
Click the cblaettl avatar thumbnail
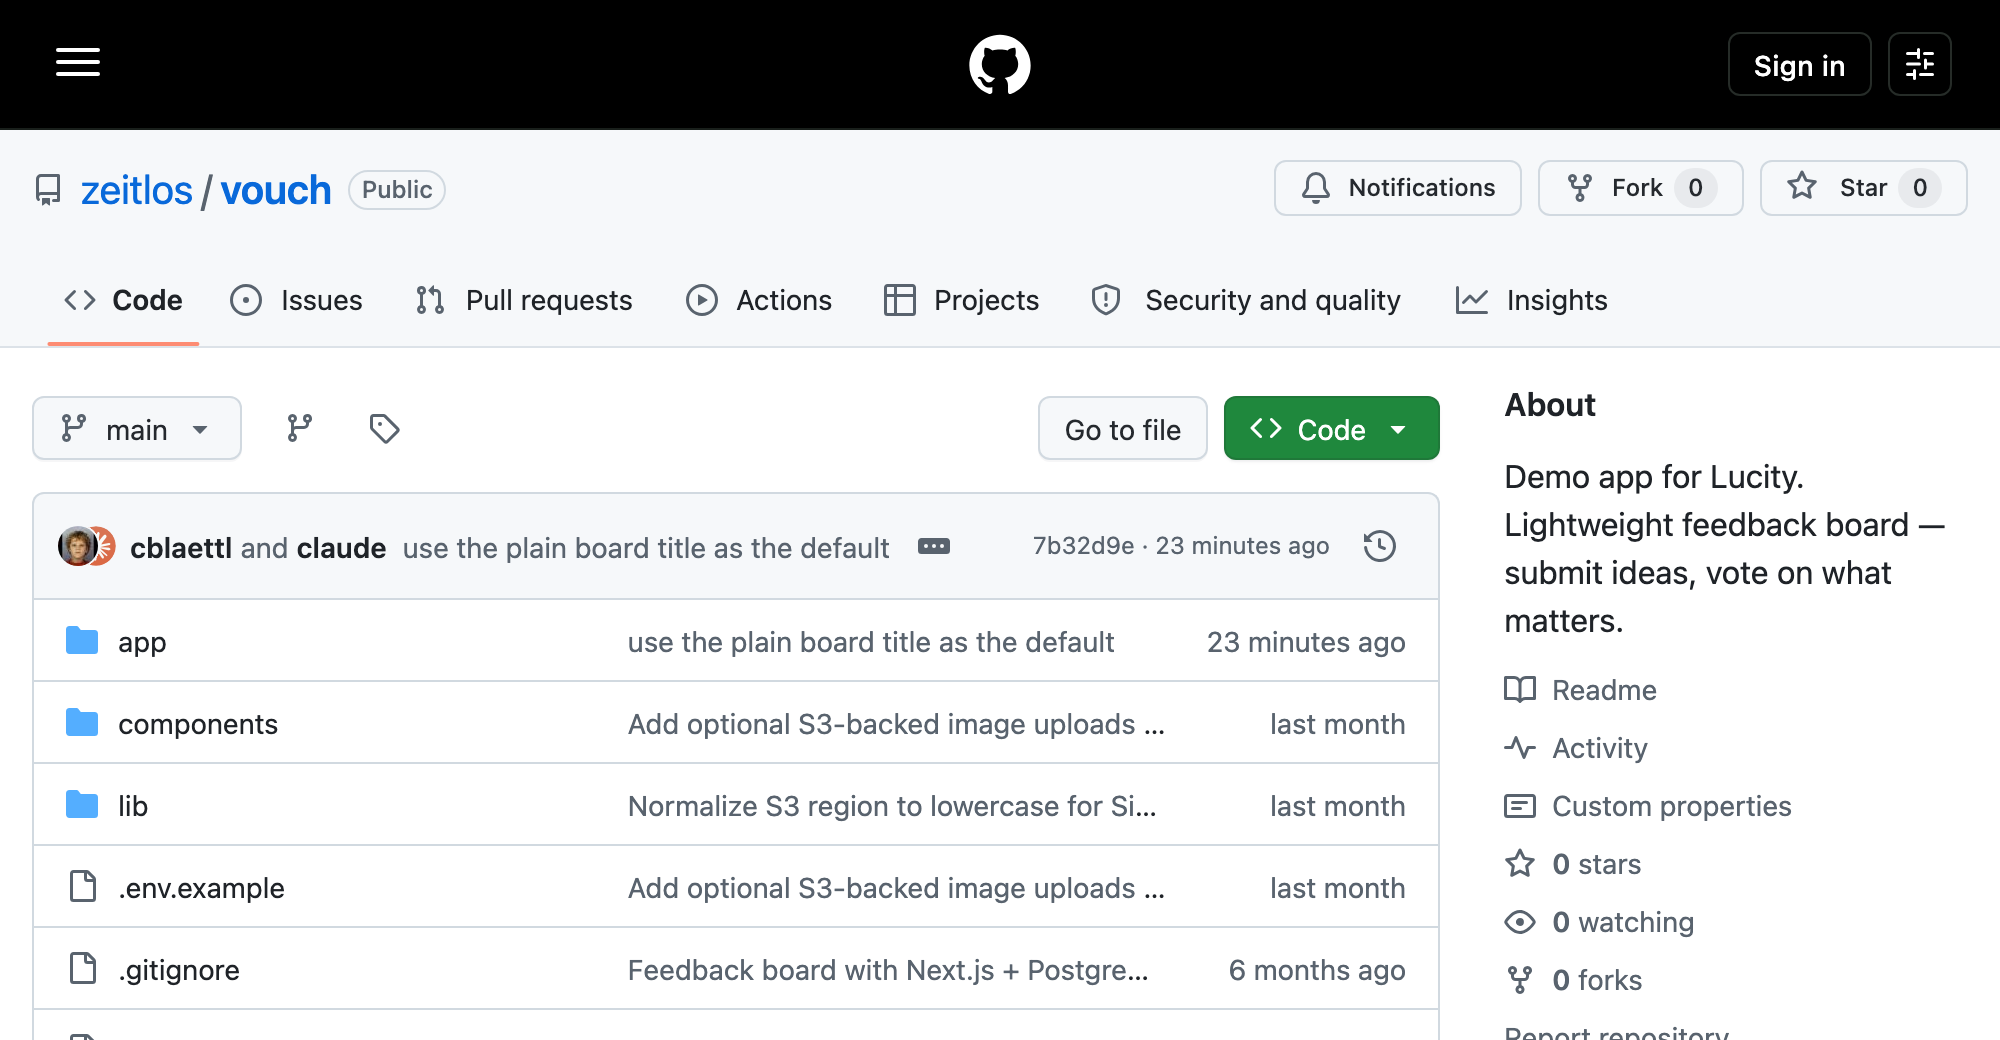pos(77,546)
